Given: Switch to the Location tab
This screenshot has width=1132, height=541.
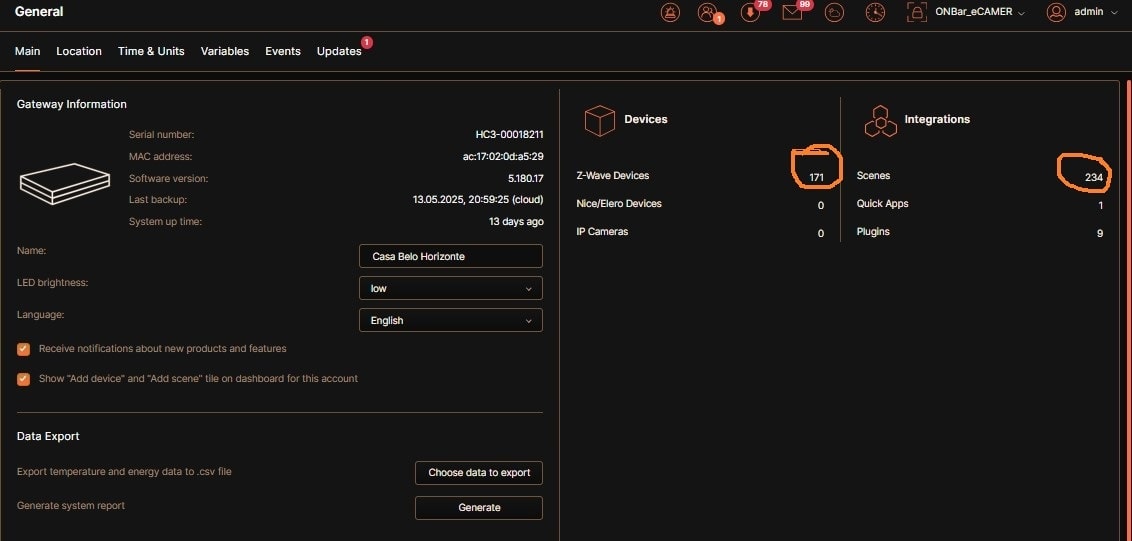Looking at the screenshot, I should pos(79,51).
